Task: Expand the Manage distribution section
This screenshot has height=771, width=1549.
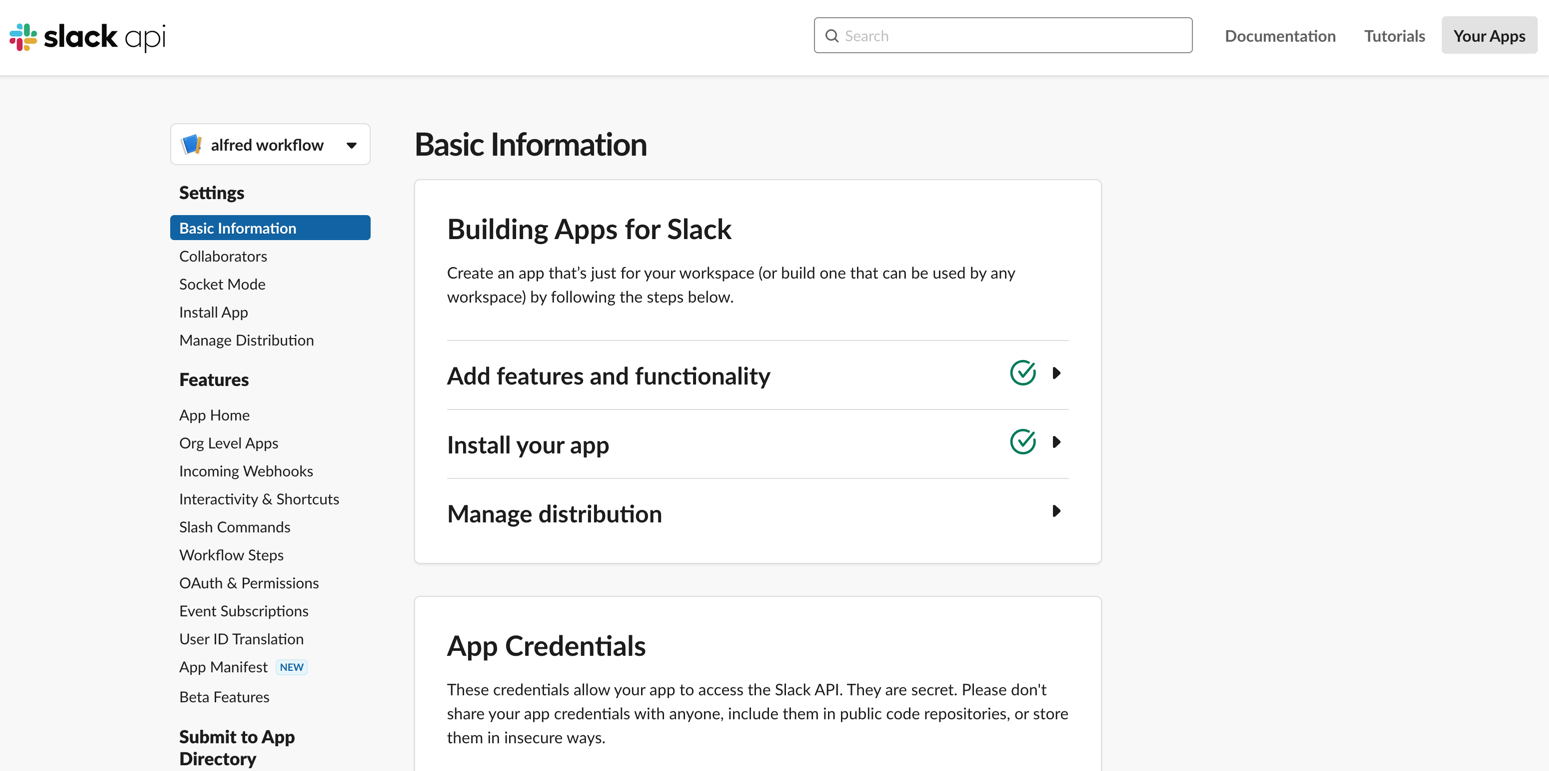Action: (758, 513)
